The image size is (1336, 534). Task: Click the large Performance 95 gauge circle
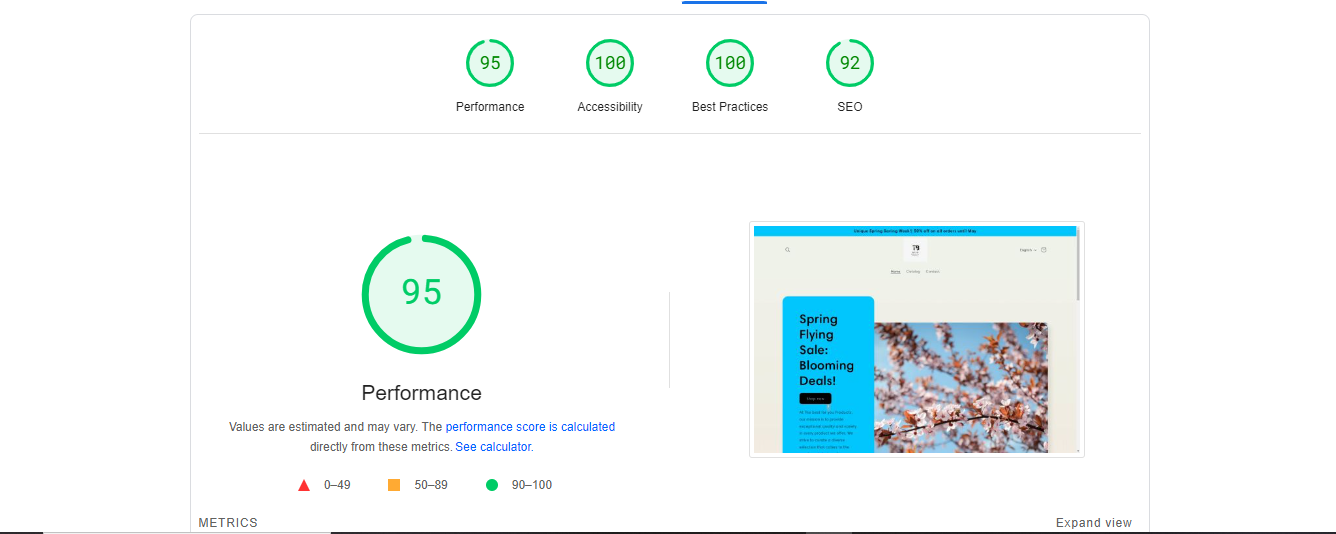tap(421, 294)
